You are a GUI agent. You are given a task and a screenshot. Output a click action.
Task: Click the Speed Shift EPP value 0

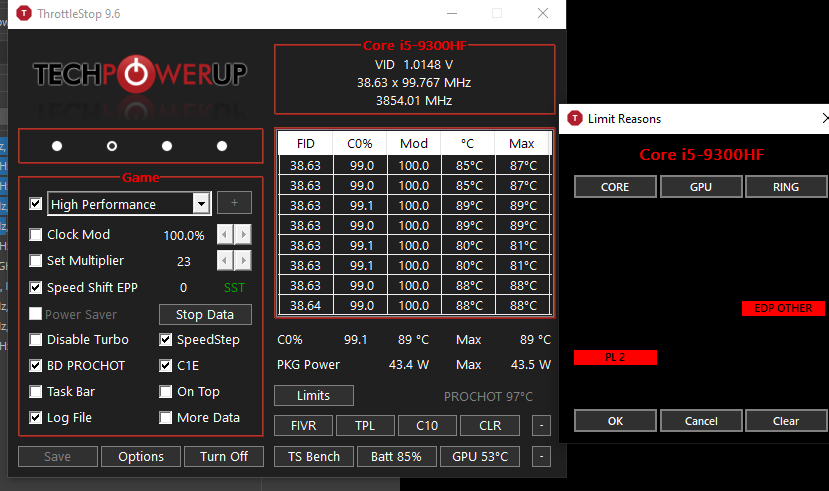click(x=183, y=288)
